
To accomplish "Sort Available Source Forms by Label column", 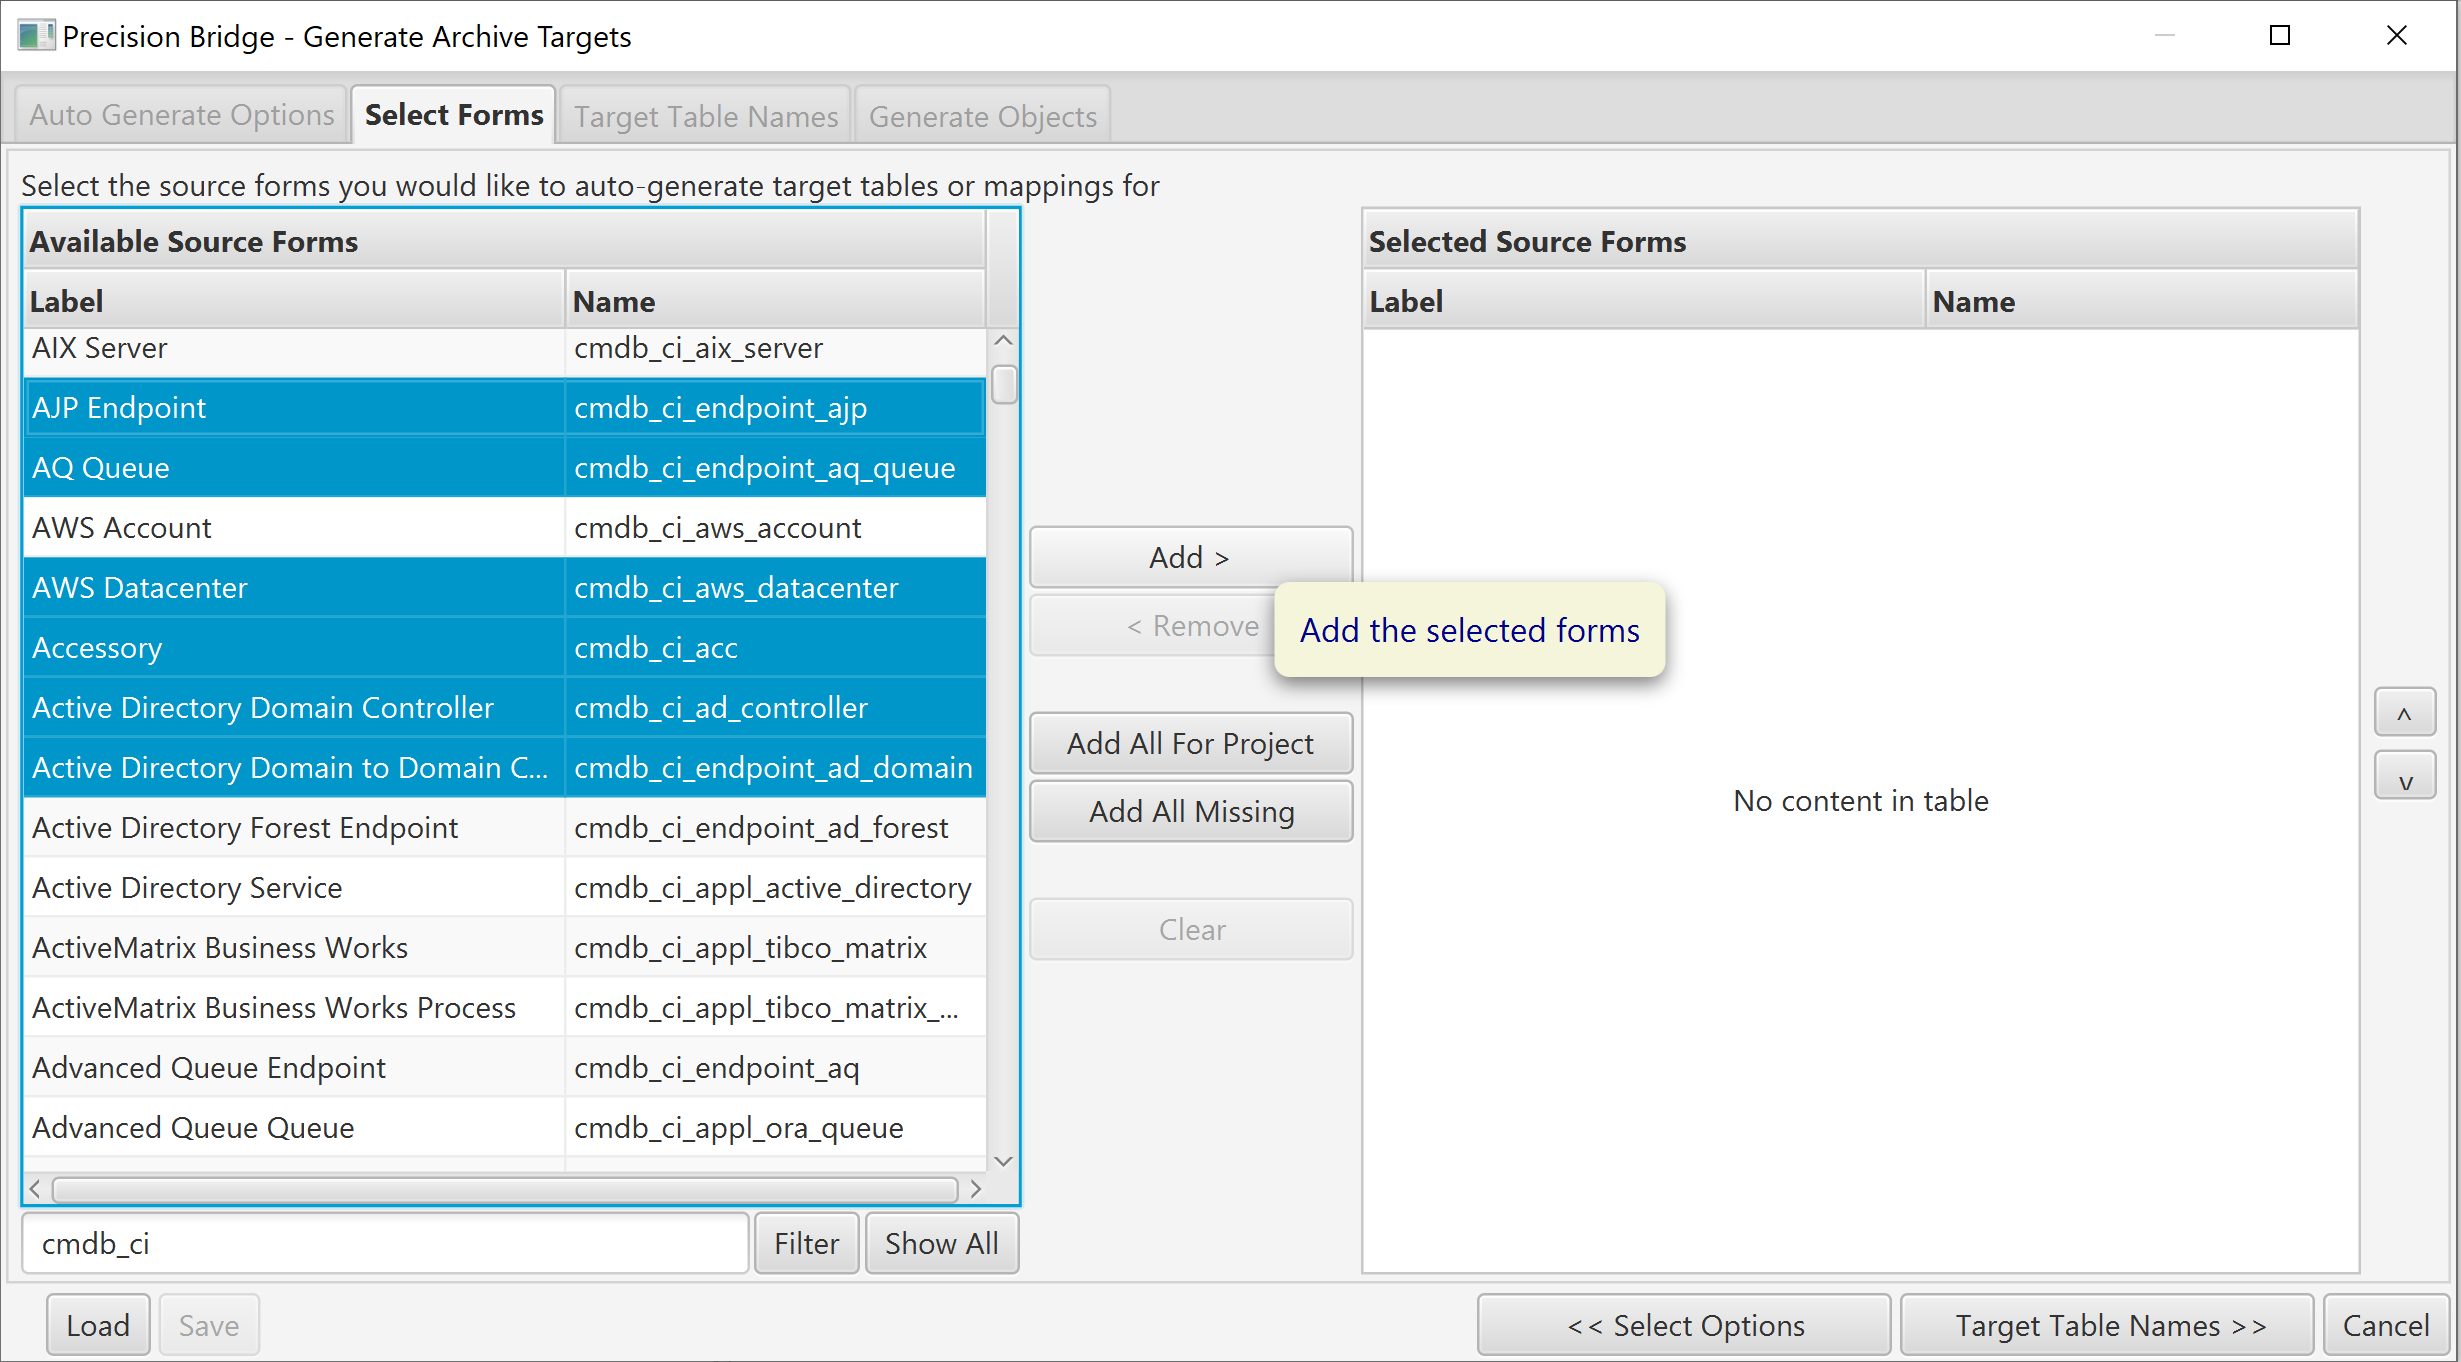I will pos(294,301).
